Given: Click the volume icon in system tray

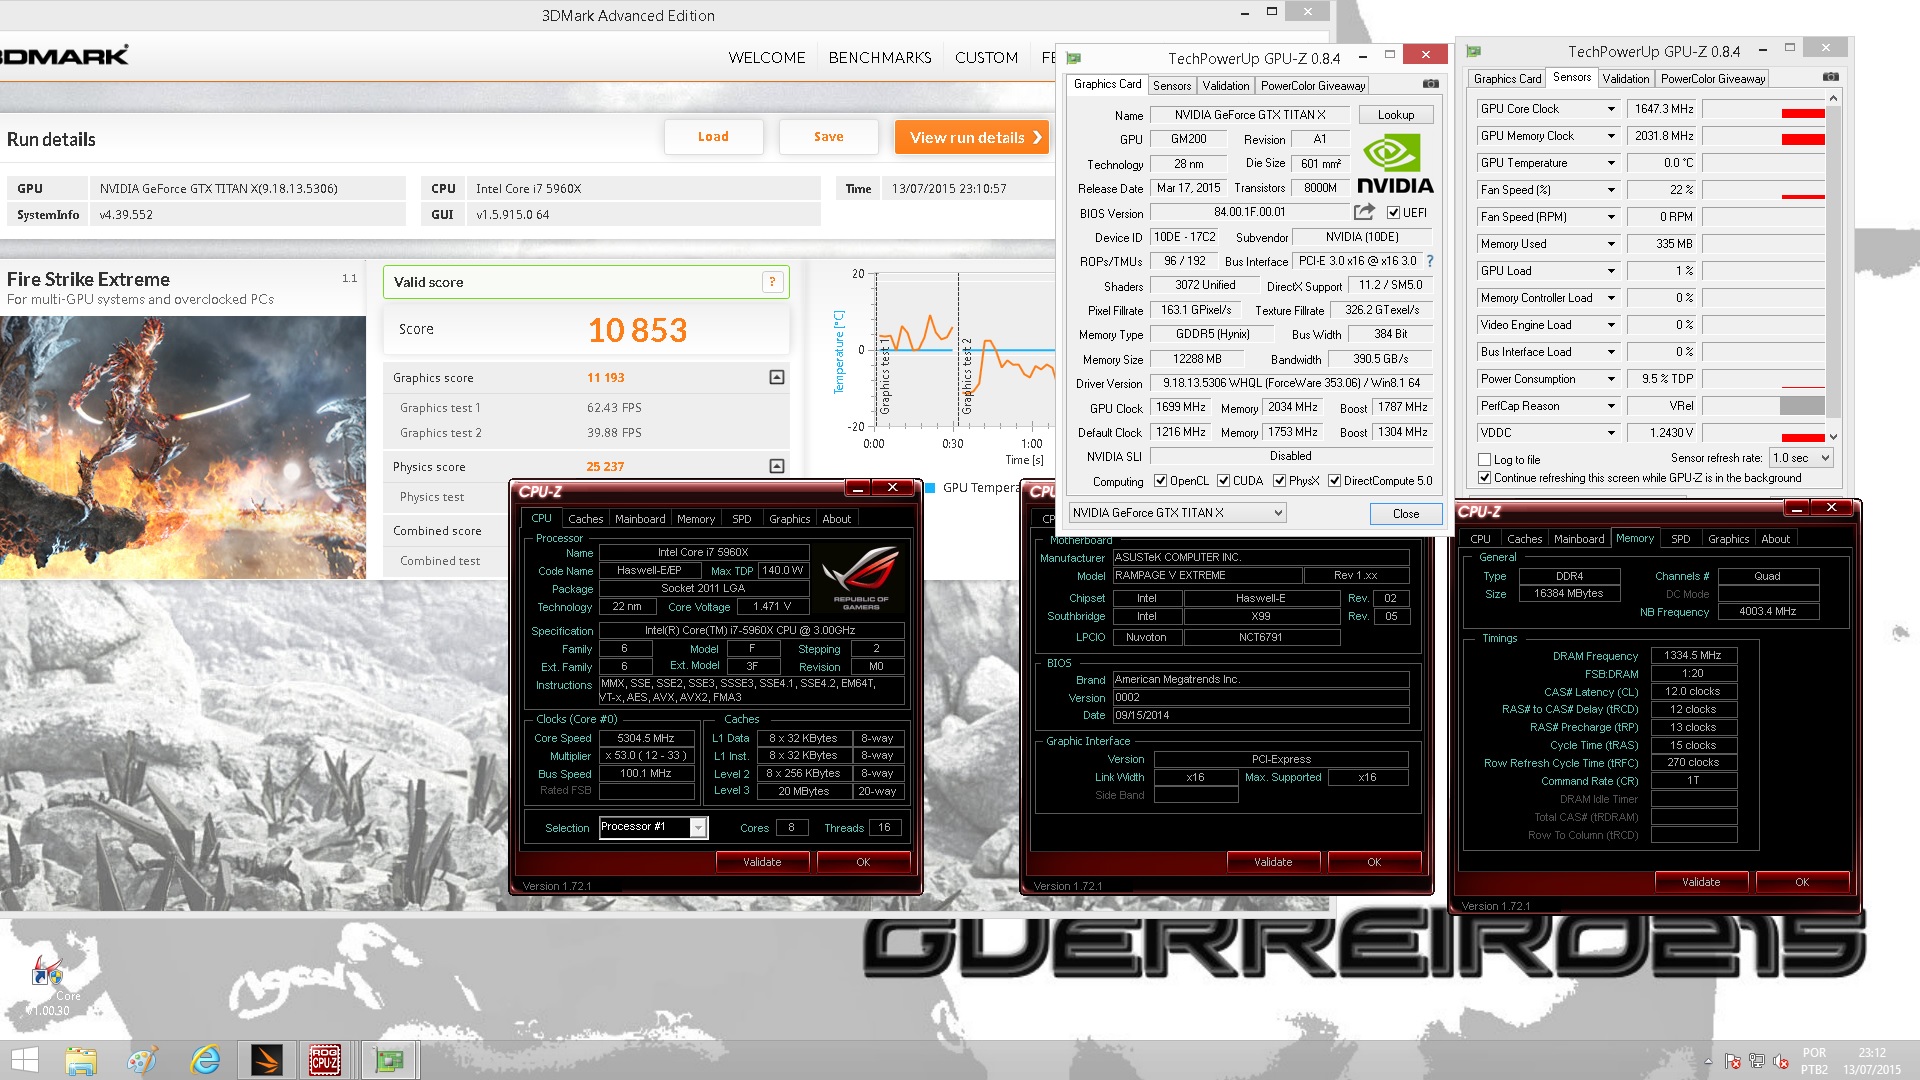Looking at the screenshot, I should [1781, 1061].
